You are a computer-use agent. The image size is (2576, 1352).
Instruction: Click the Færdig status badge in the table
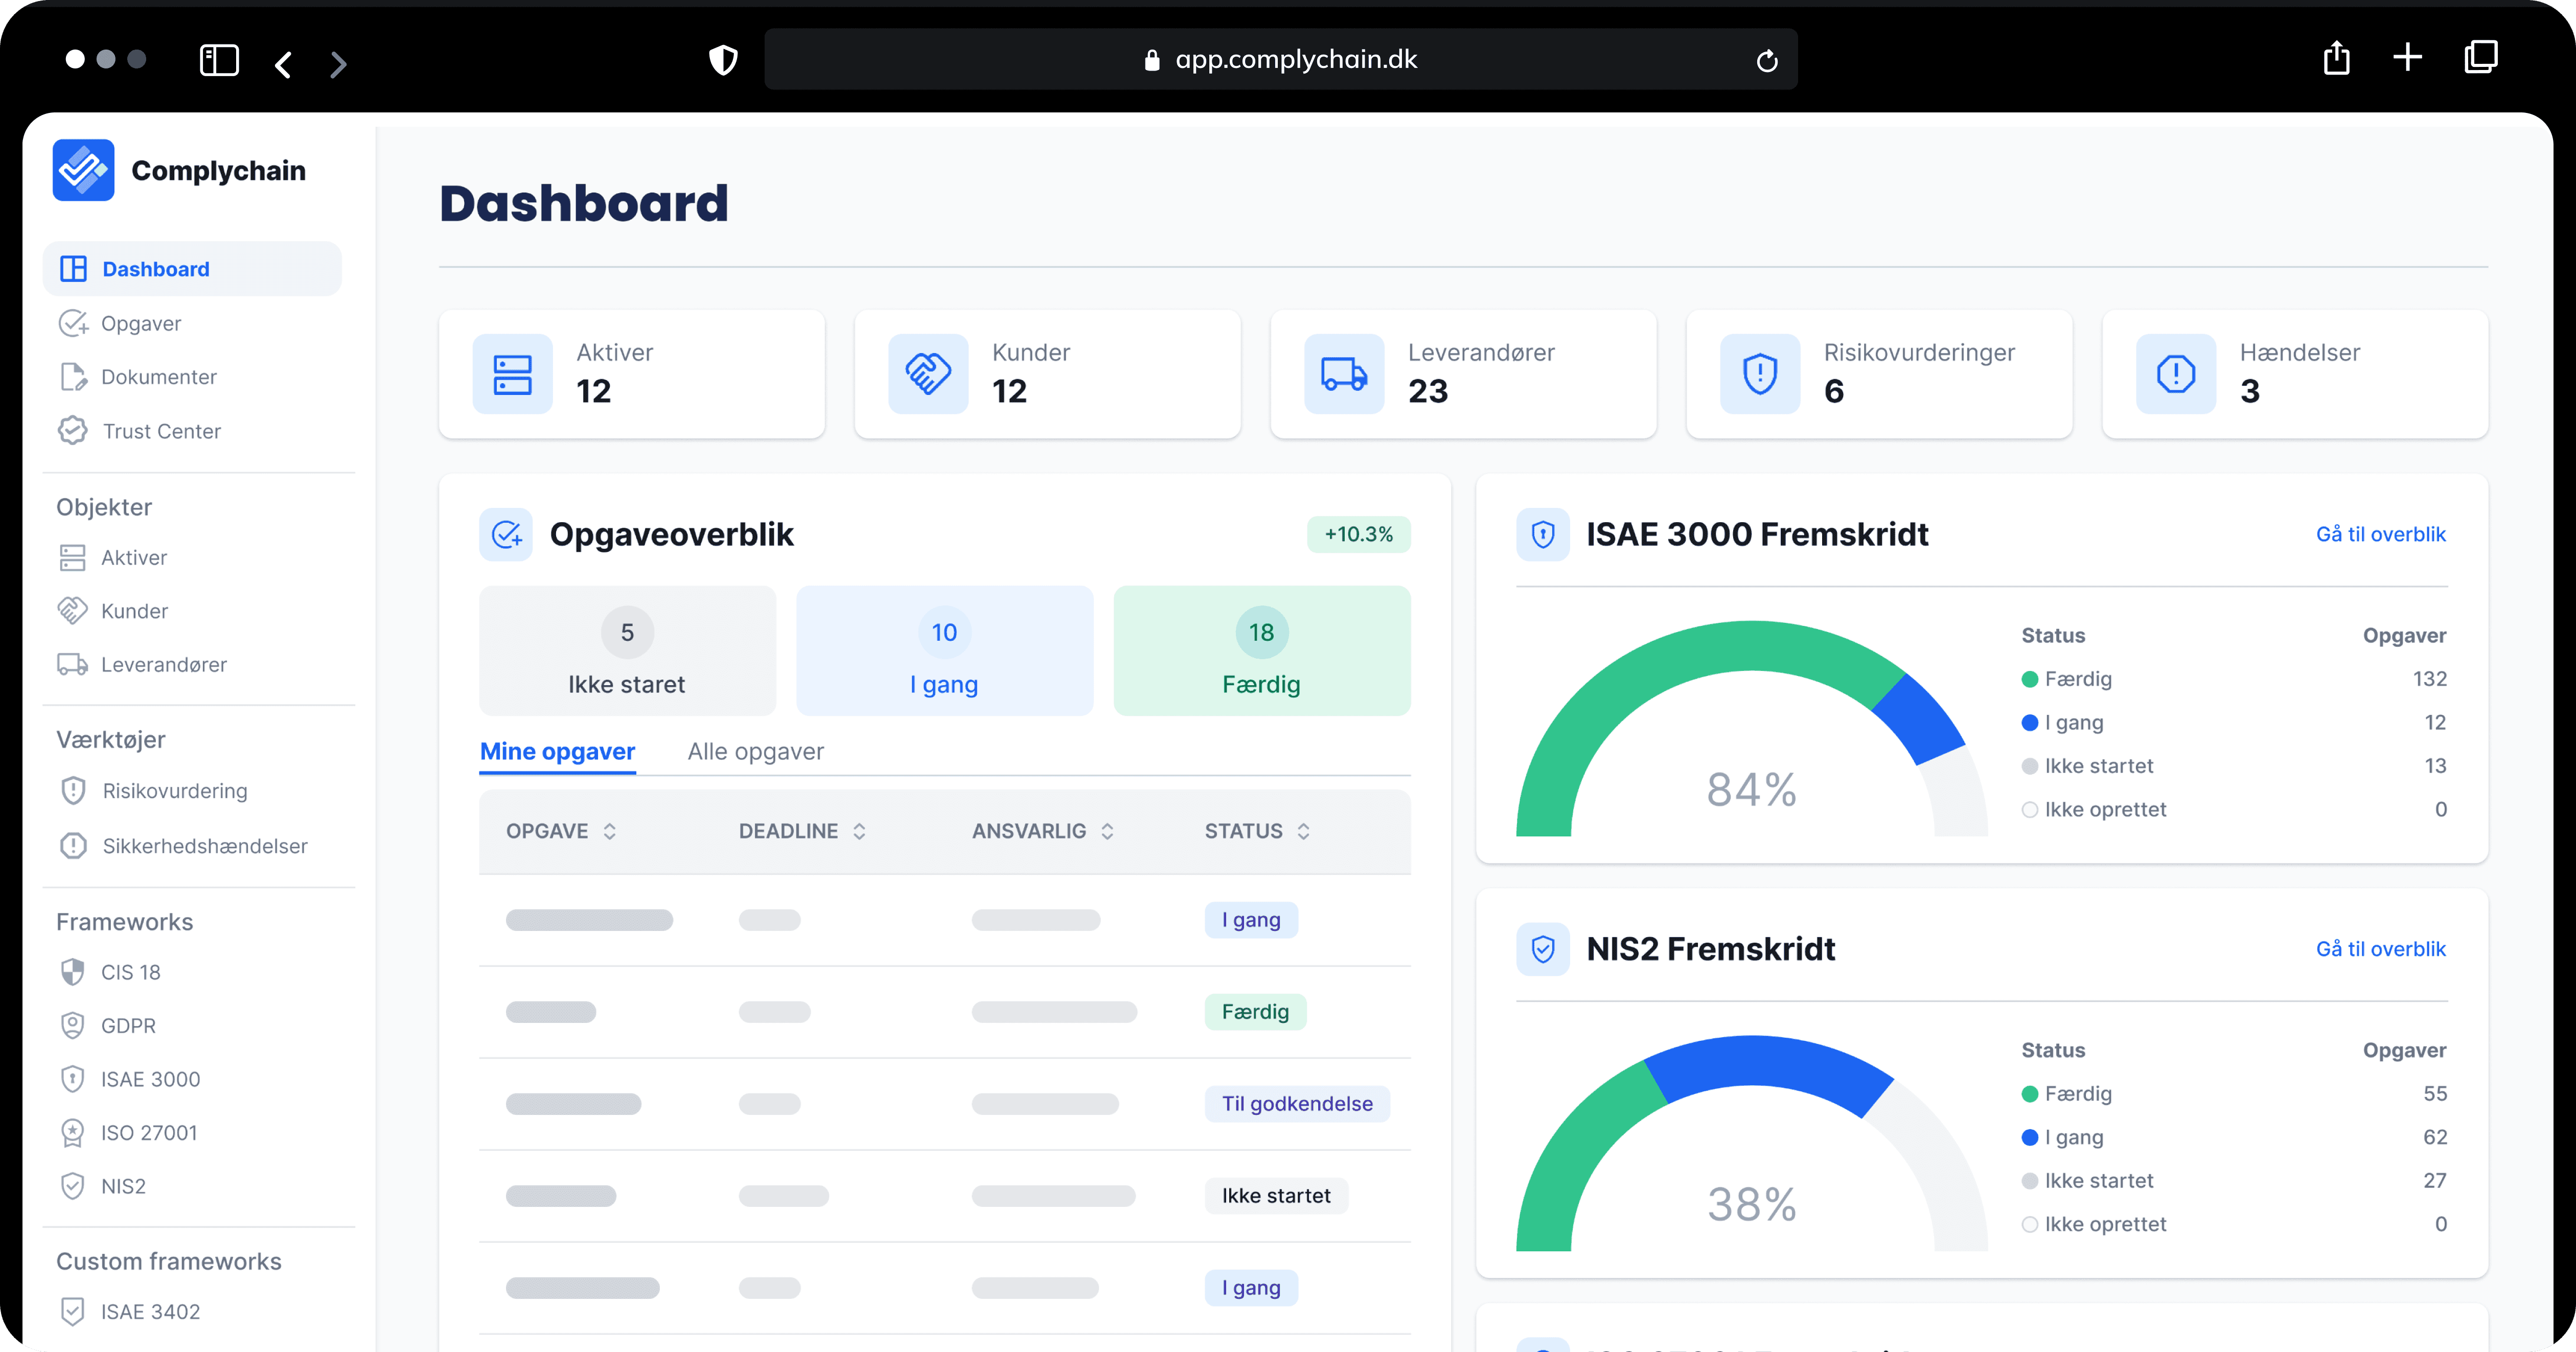(1255, 1012)
